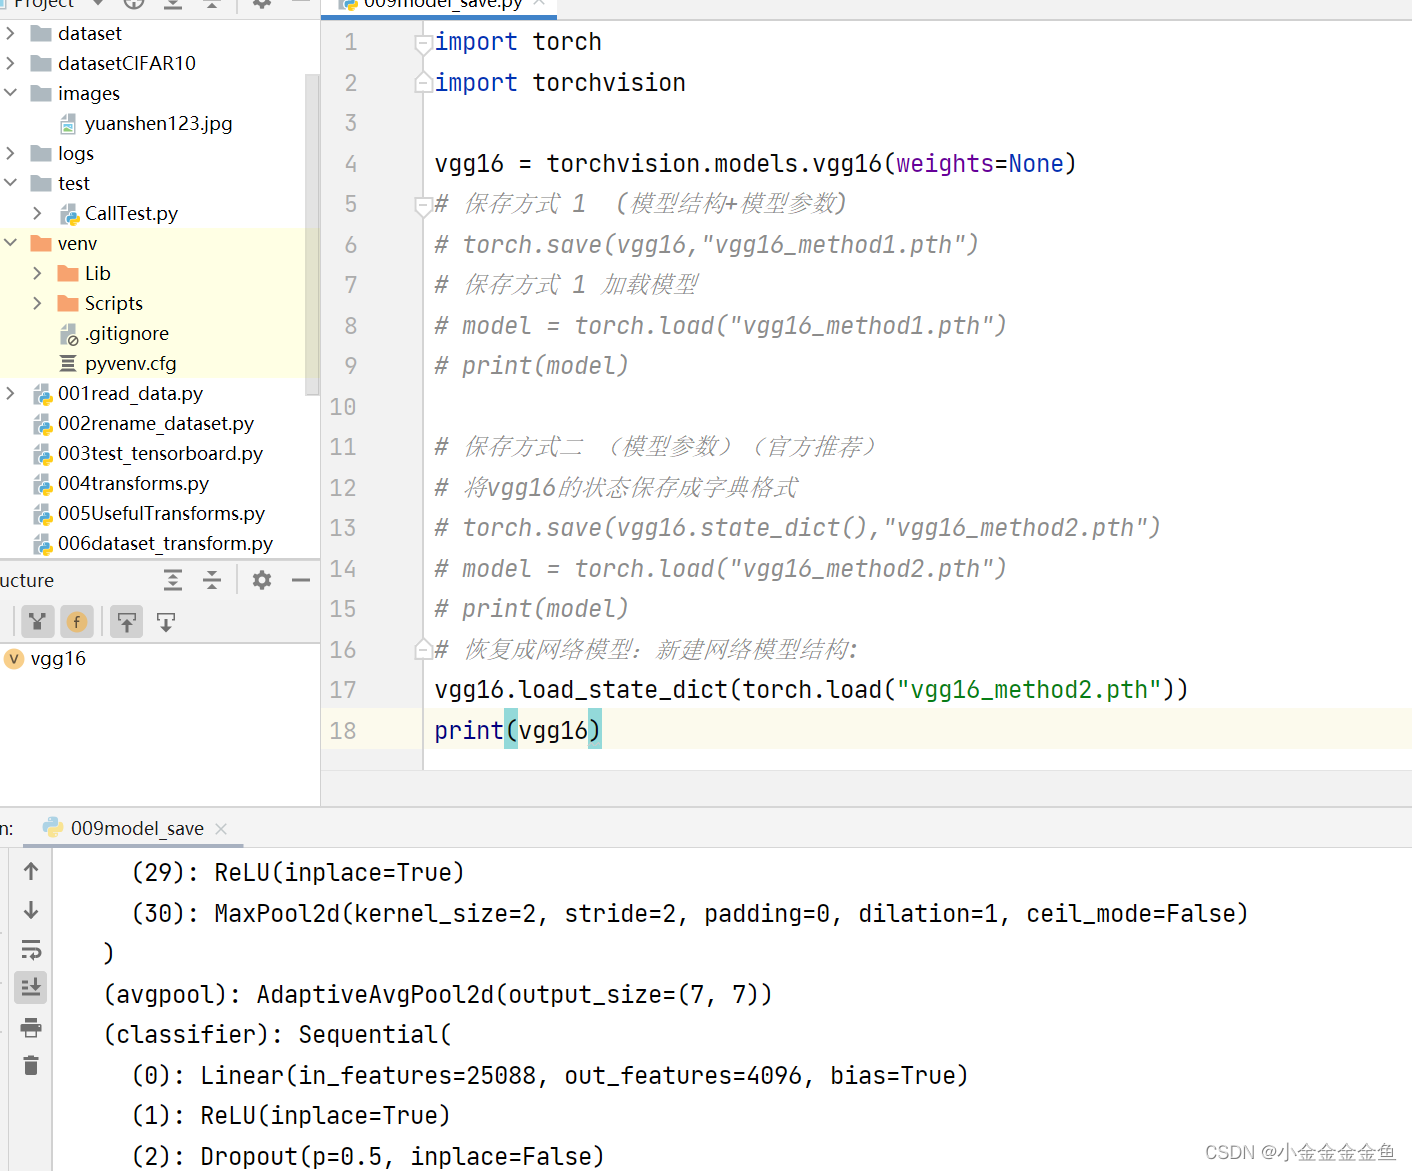1412x1171 pixels.
Task: Open 005UsefulTransforms.py from project tree
Action: (x=161, y=513)
